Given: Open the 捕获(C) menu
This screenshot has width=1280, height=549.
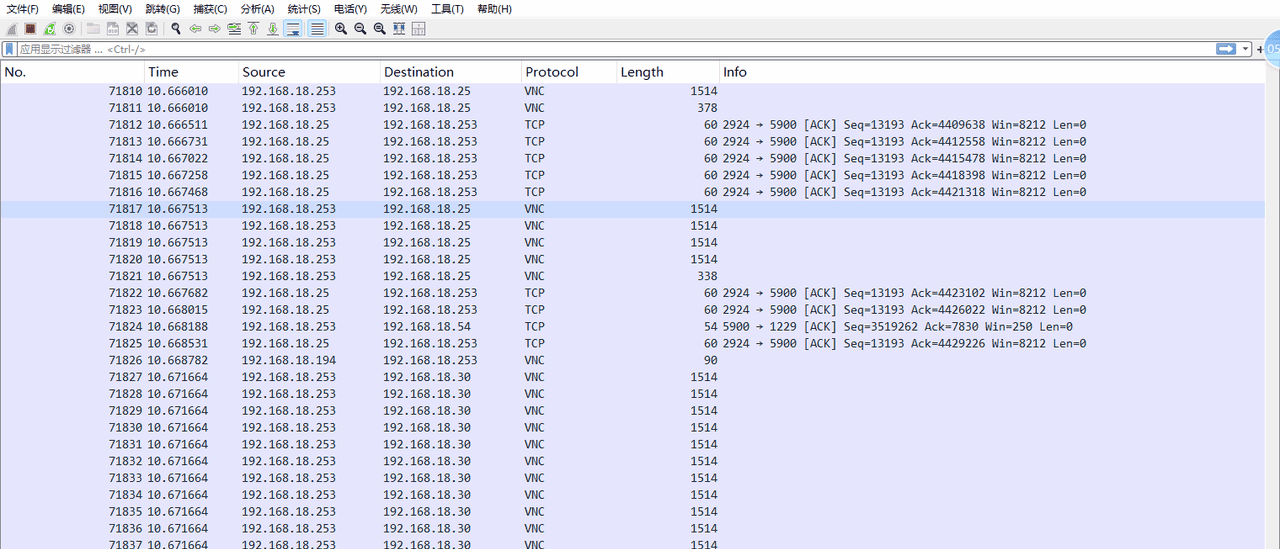Looking at the screenshot, I should point(210,9).
